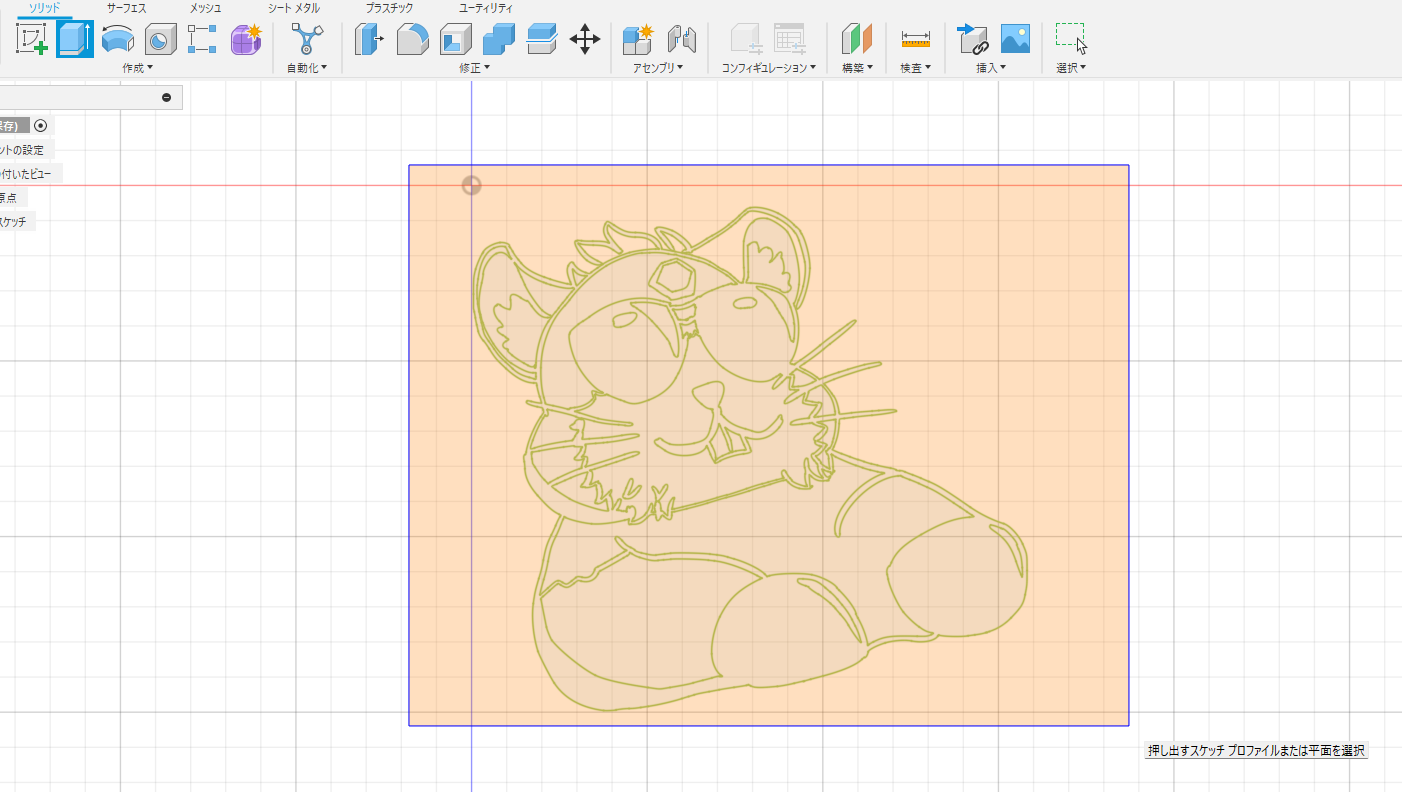Select the スケッチ browser item
This screenshot has width=1402, height=792.
(14, 222)
